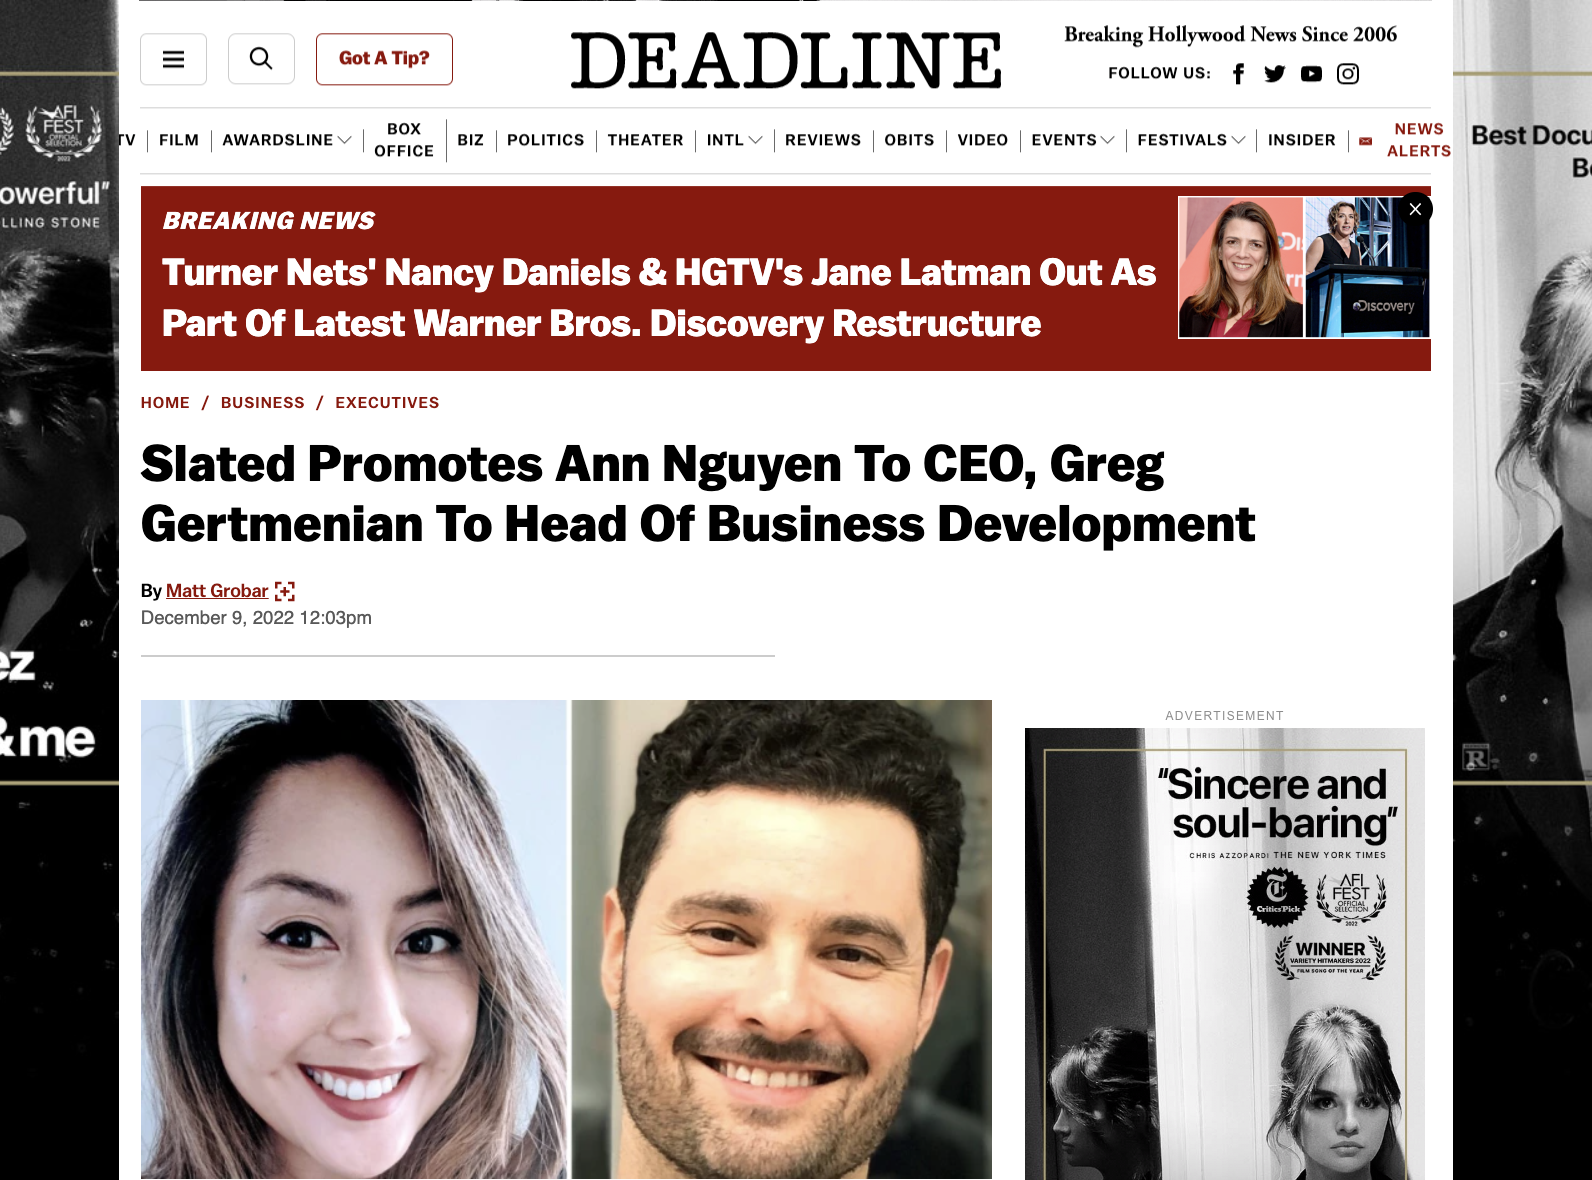Open the Warner Bros. Discovery breaking headline
This screenshot has height=1180, width=1592.
[x=659, y=298]
